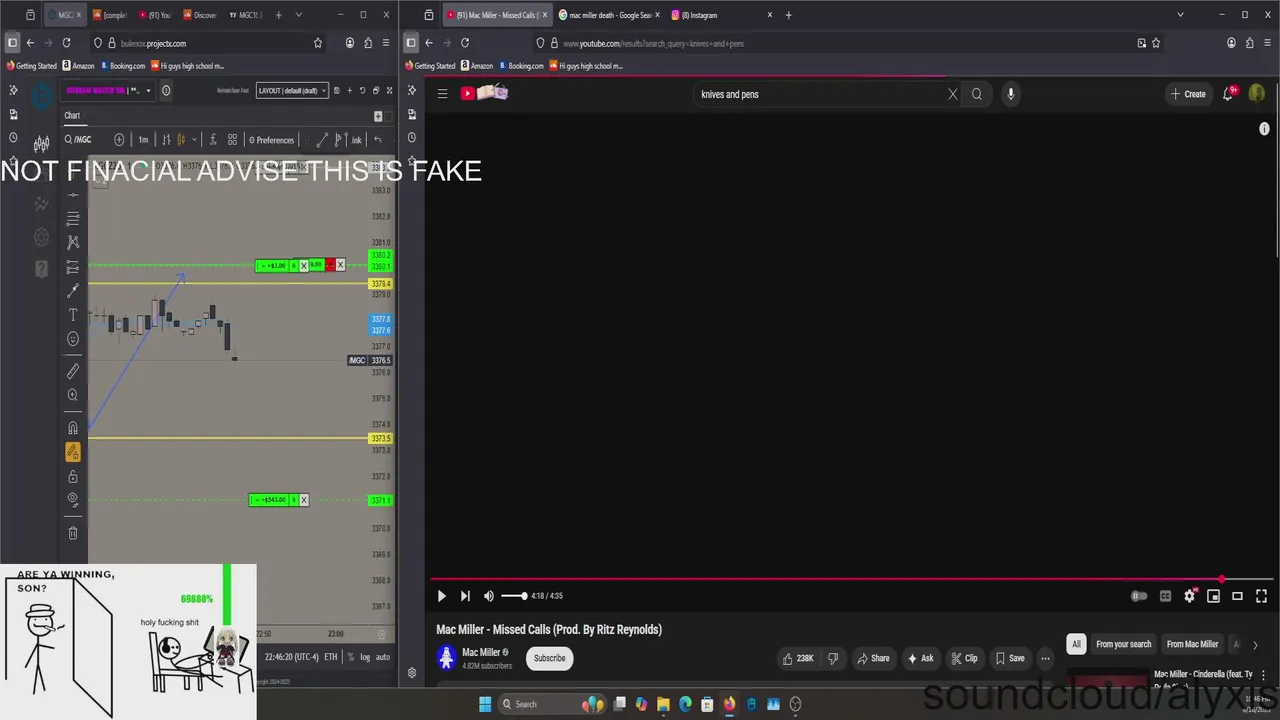Show video info card icon
Screen dimensions: 1280x720
1264,129
